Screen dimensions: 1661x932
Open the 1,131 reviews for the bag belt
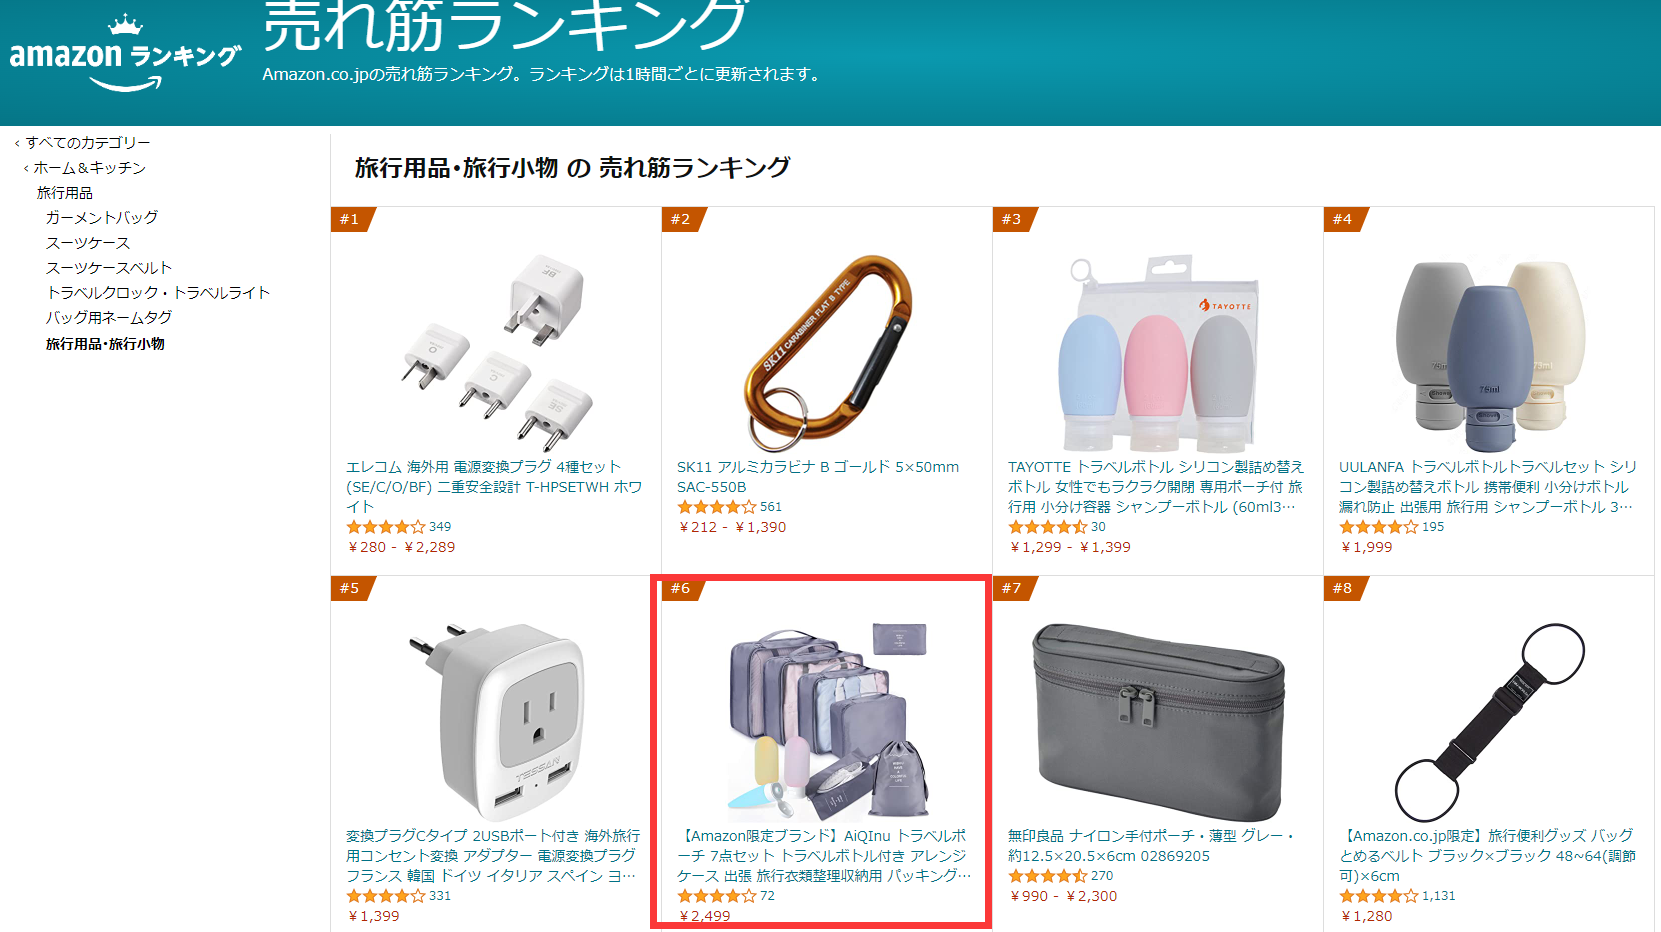tap(1439, 896)
